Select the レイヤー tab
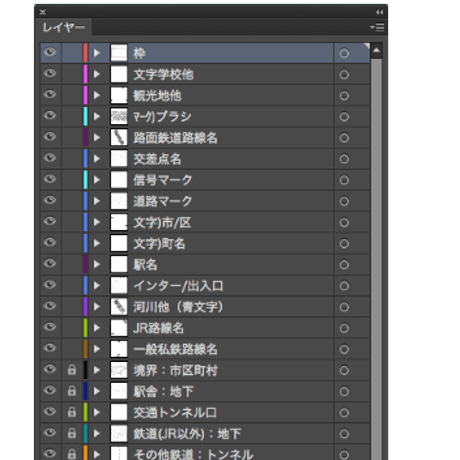The image size is (460, 460). point(64,27)
